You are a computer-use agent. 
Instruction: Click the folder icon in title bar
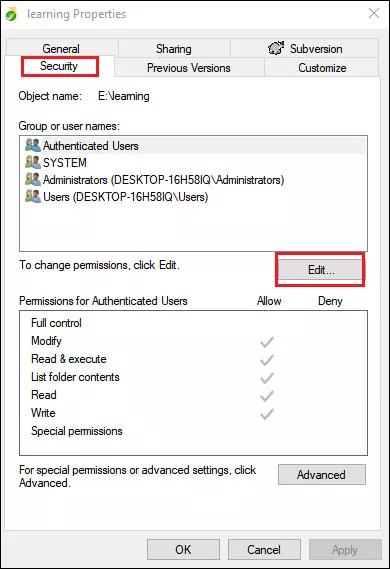(11, 13)
